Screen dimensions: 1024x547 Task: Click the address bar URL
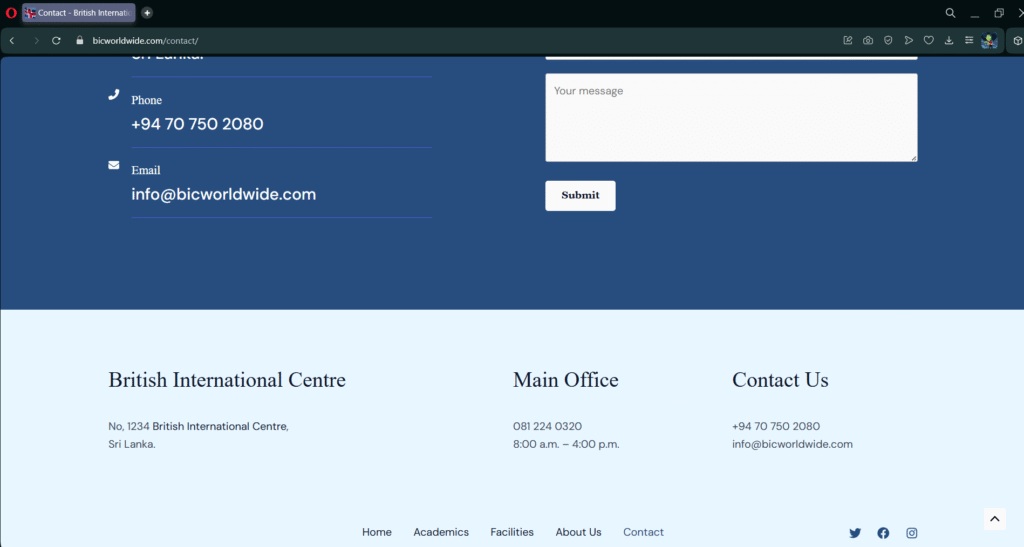point(145,40)
